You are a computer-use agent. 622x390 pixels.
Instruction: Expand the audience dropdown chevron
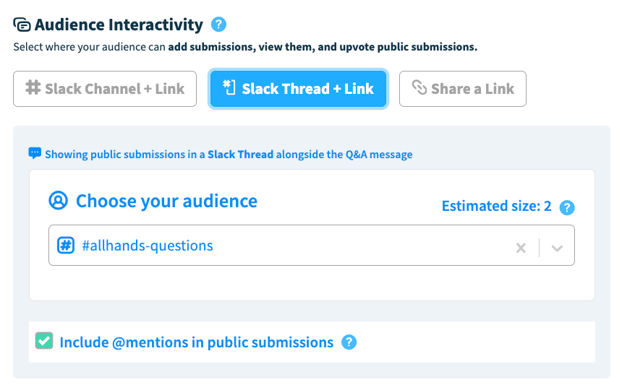point(557,248)
